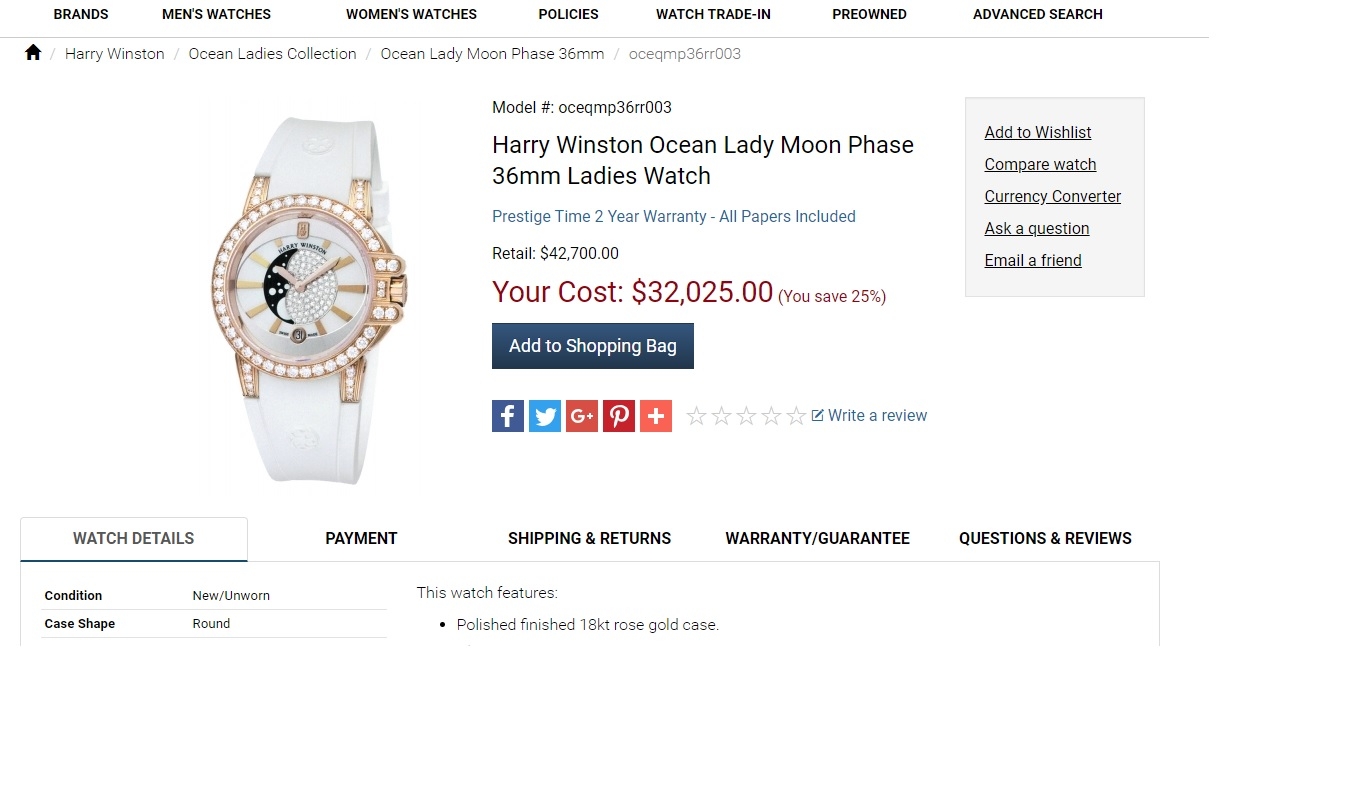This screenshot has width=1348, height=797.
Task: Click the watch product image
Action: (x=312, y=297)
